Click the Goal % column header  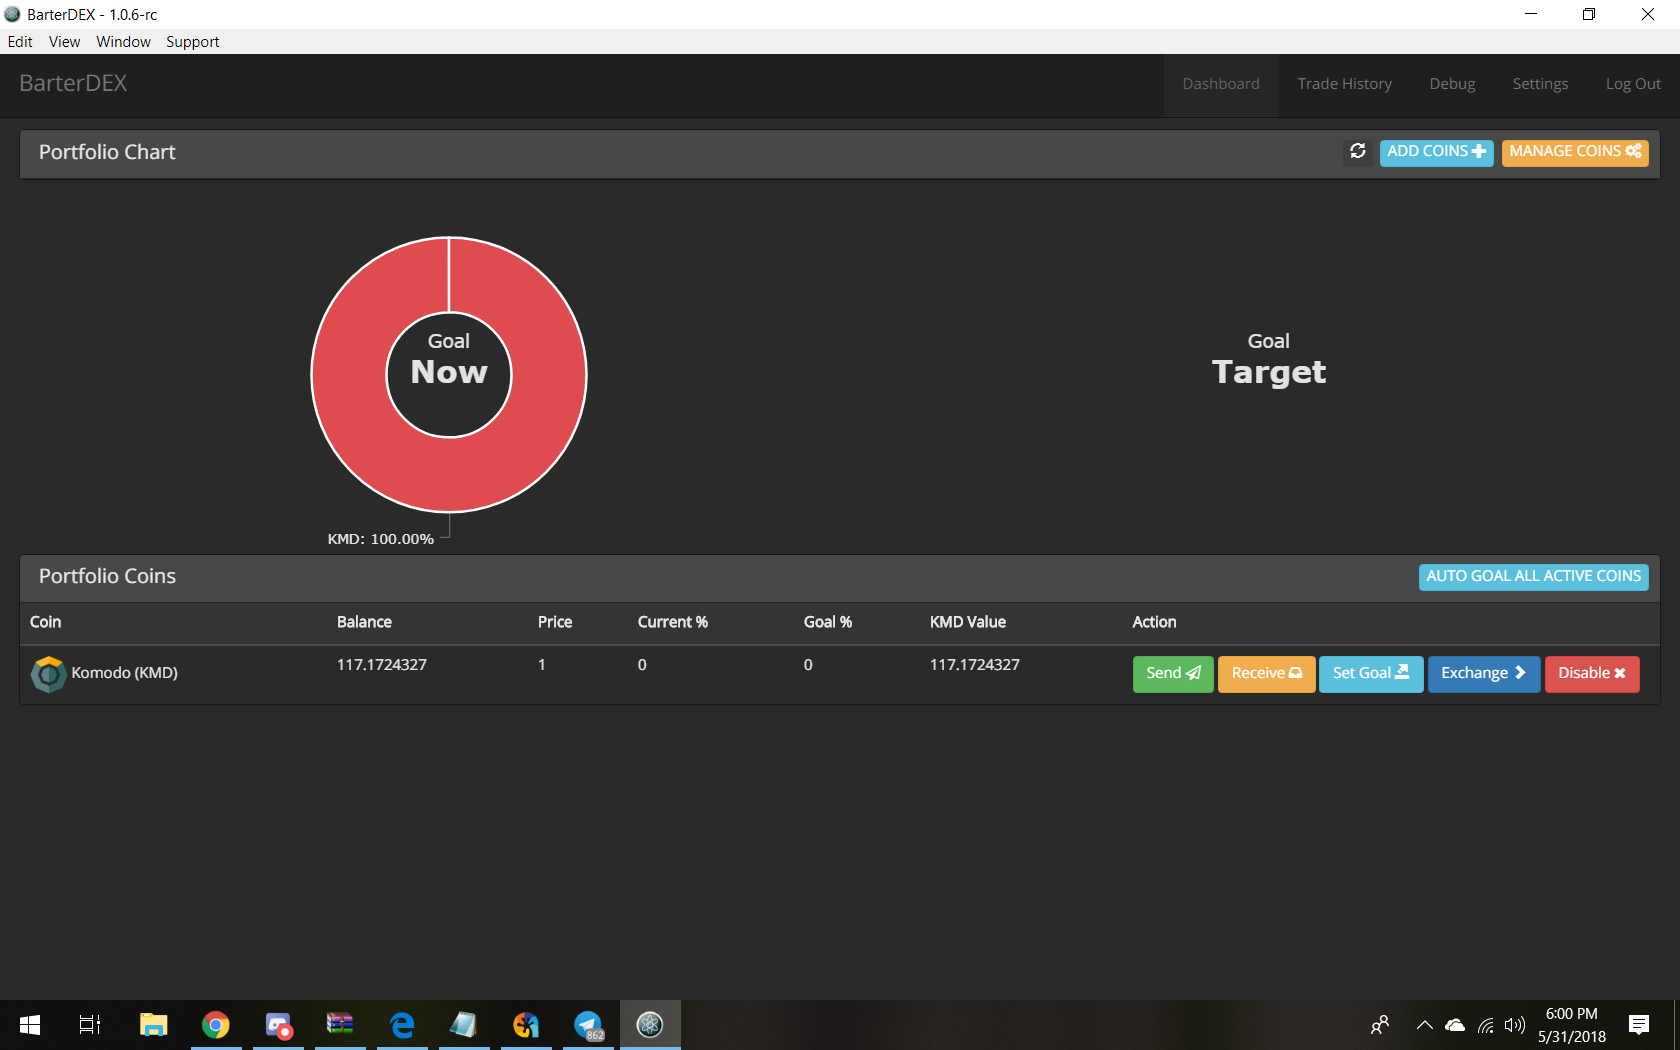[x=828, y=622]
